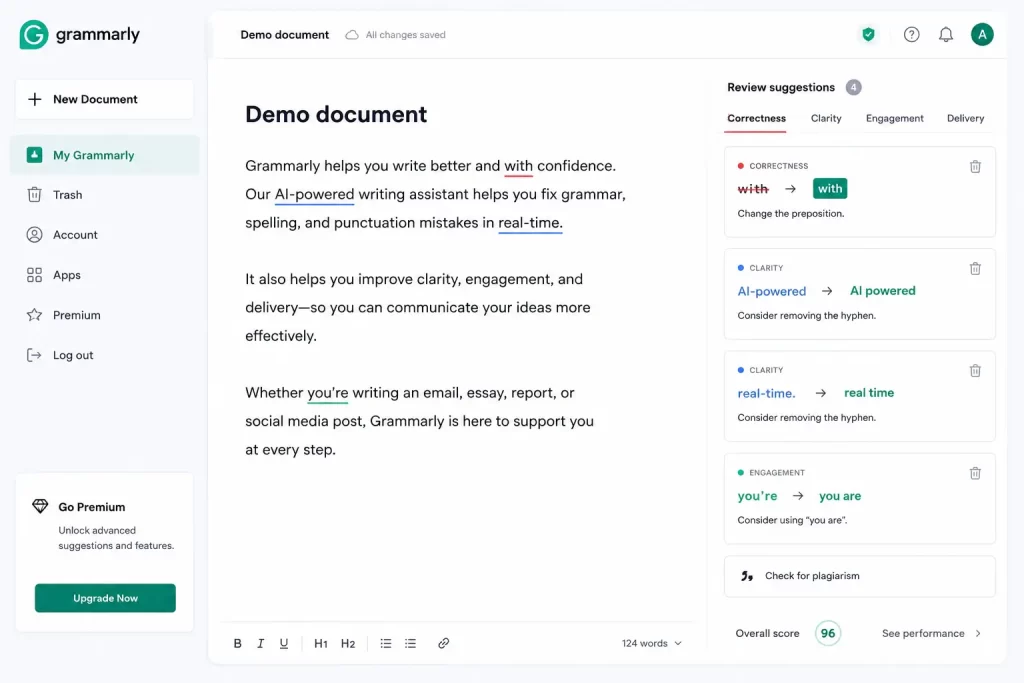
Task: Click the cloud saved status icon
Action: pyautogui.click(x=351, y=35)
